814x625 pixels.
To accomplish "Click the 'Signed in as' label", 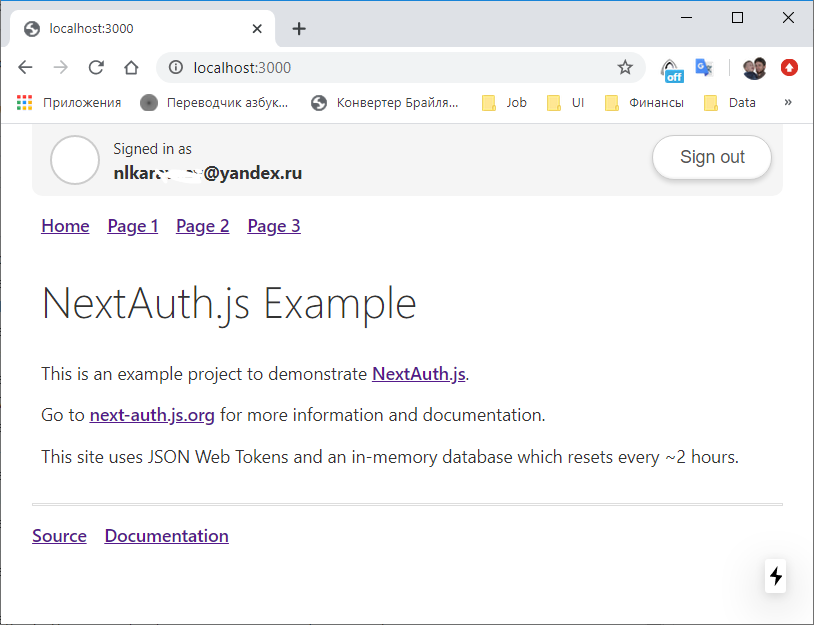I will coord(153,149).
